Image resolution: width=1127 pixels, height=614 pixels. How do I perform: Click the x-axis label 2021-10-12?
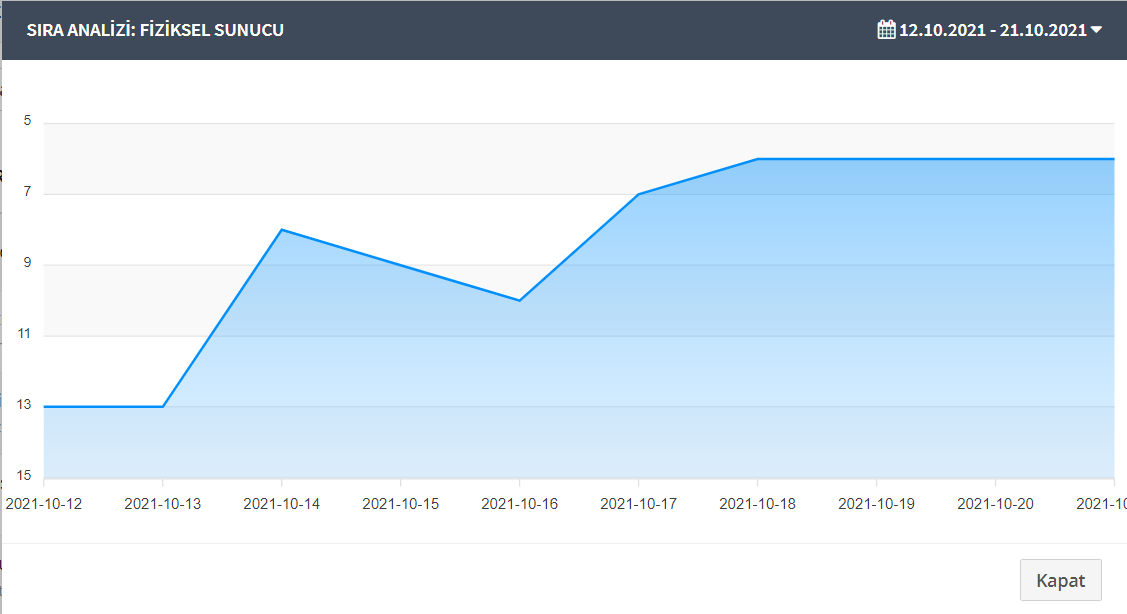[44, 504]
